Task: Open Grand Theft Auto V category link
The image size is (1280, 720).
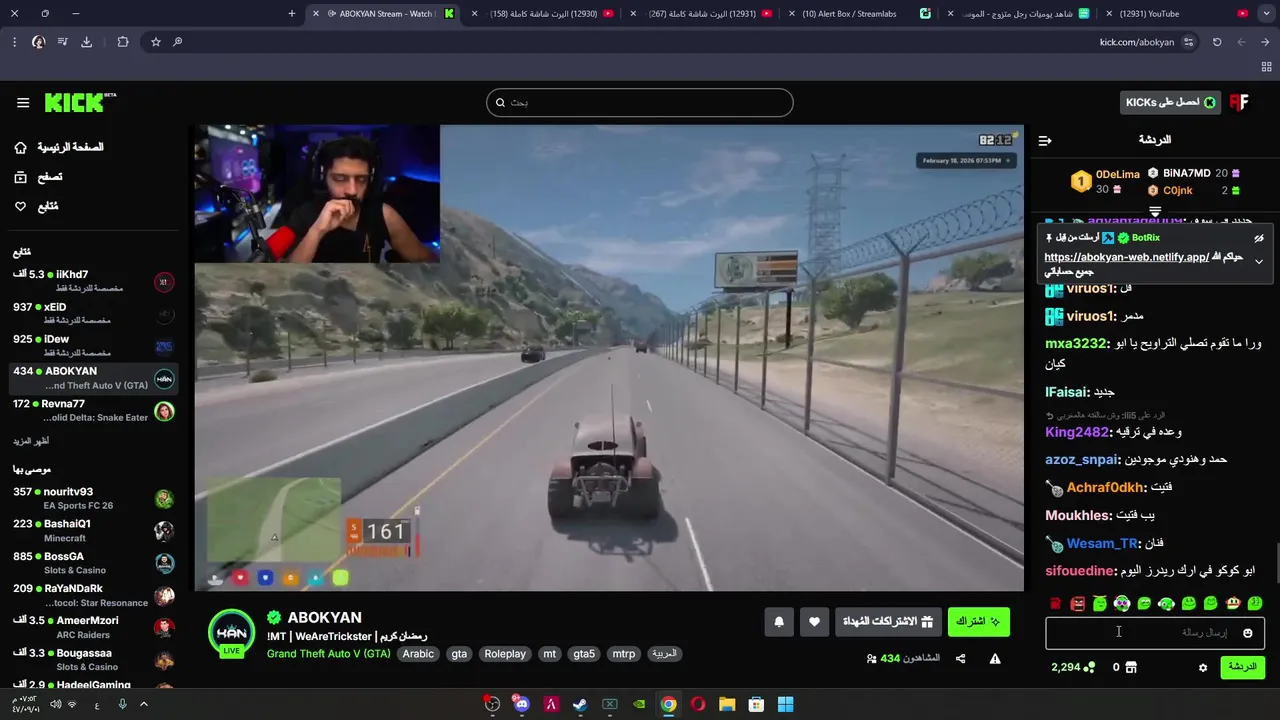Action: pyautogui.click(x=328, y=654)
